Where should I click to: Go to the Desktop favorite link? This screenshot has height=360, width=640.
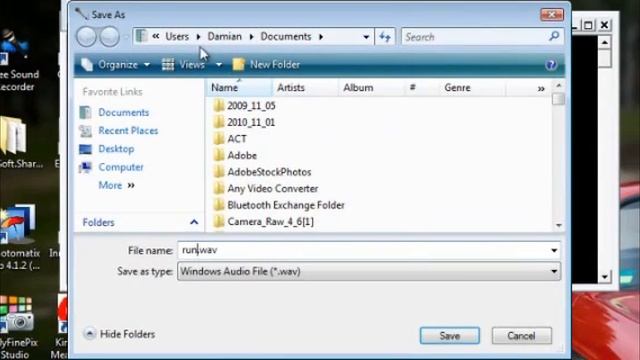[116, 149]
